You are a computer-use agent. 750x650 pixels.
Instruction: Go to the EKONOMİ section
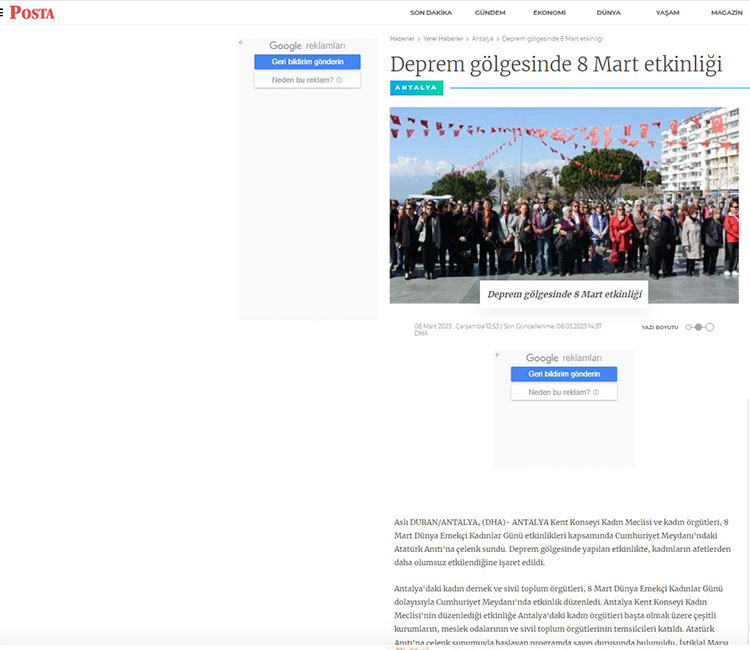(x=549, y=12)
